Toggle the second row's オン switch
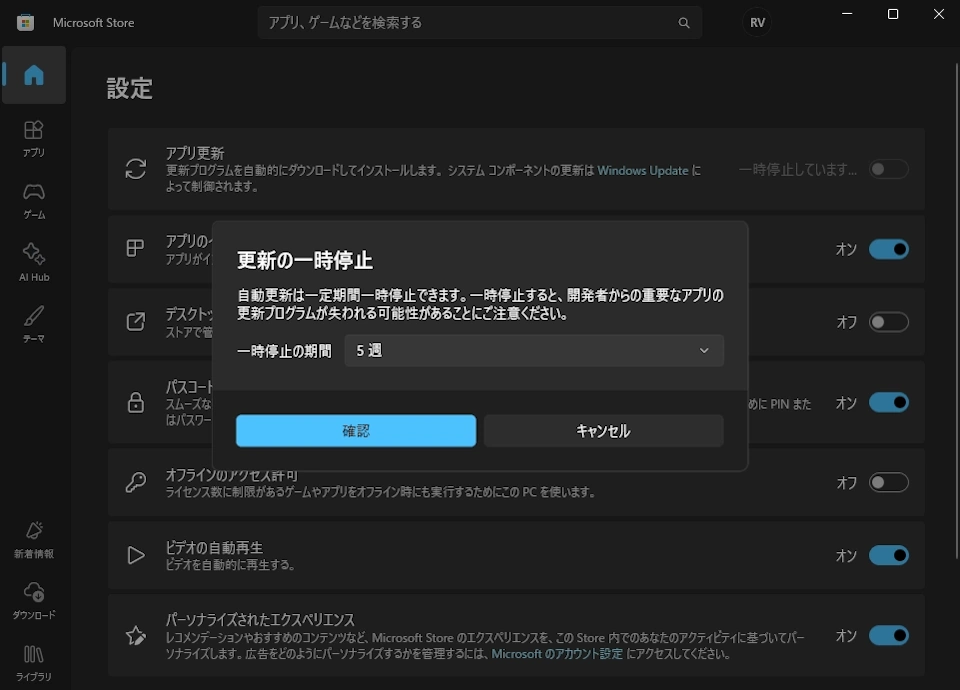The width and height of the screenshot is (960, 690). tap(888, 249)
